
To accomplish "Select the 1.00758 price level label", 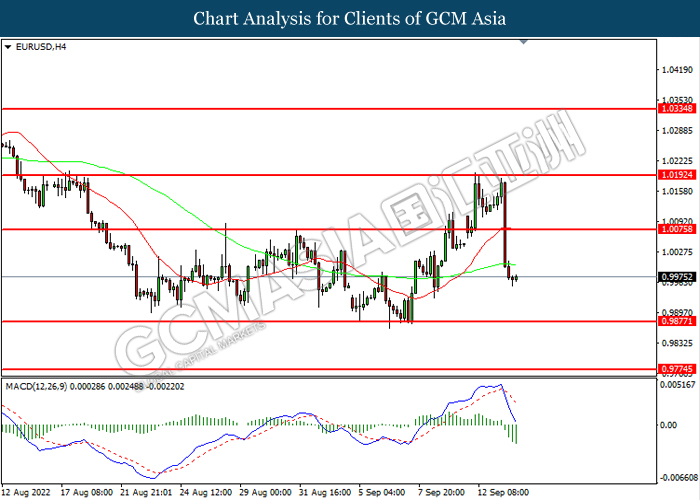I will click(677, 229).
